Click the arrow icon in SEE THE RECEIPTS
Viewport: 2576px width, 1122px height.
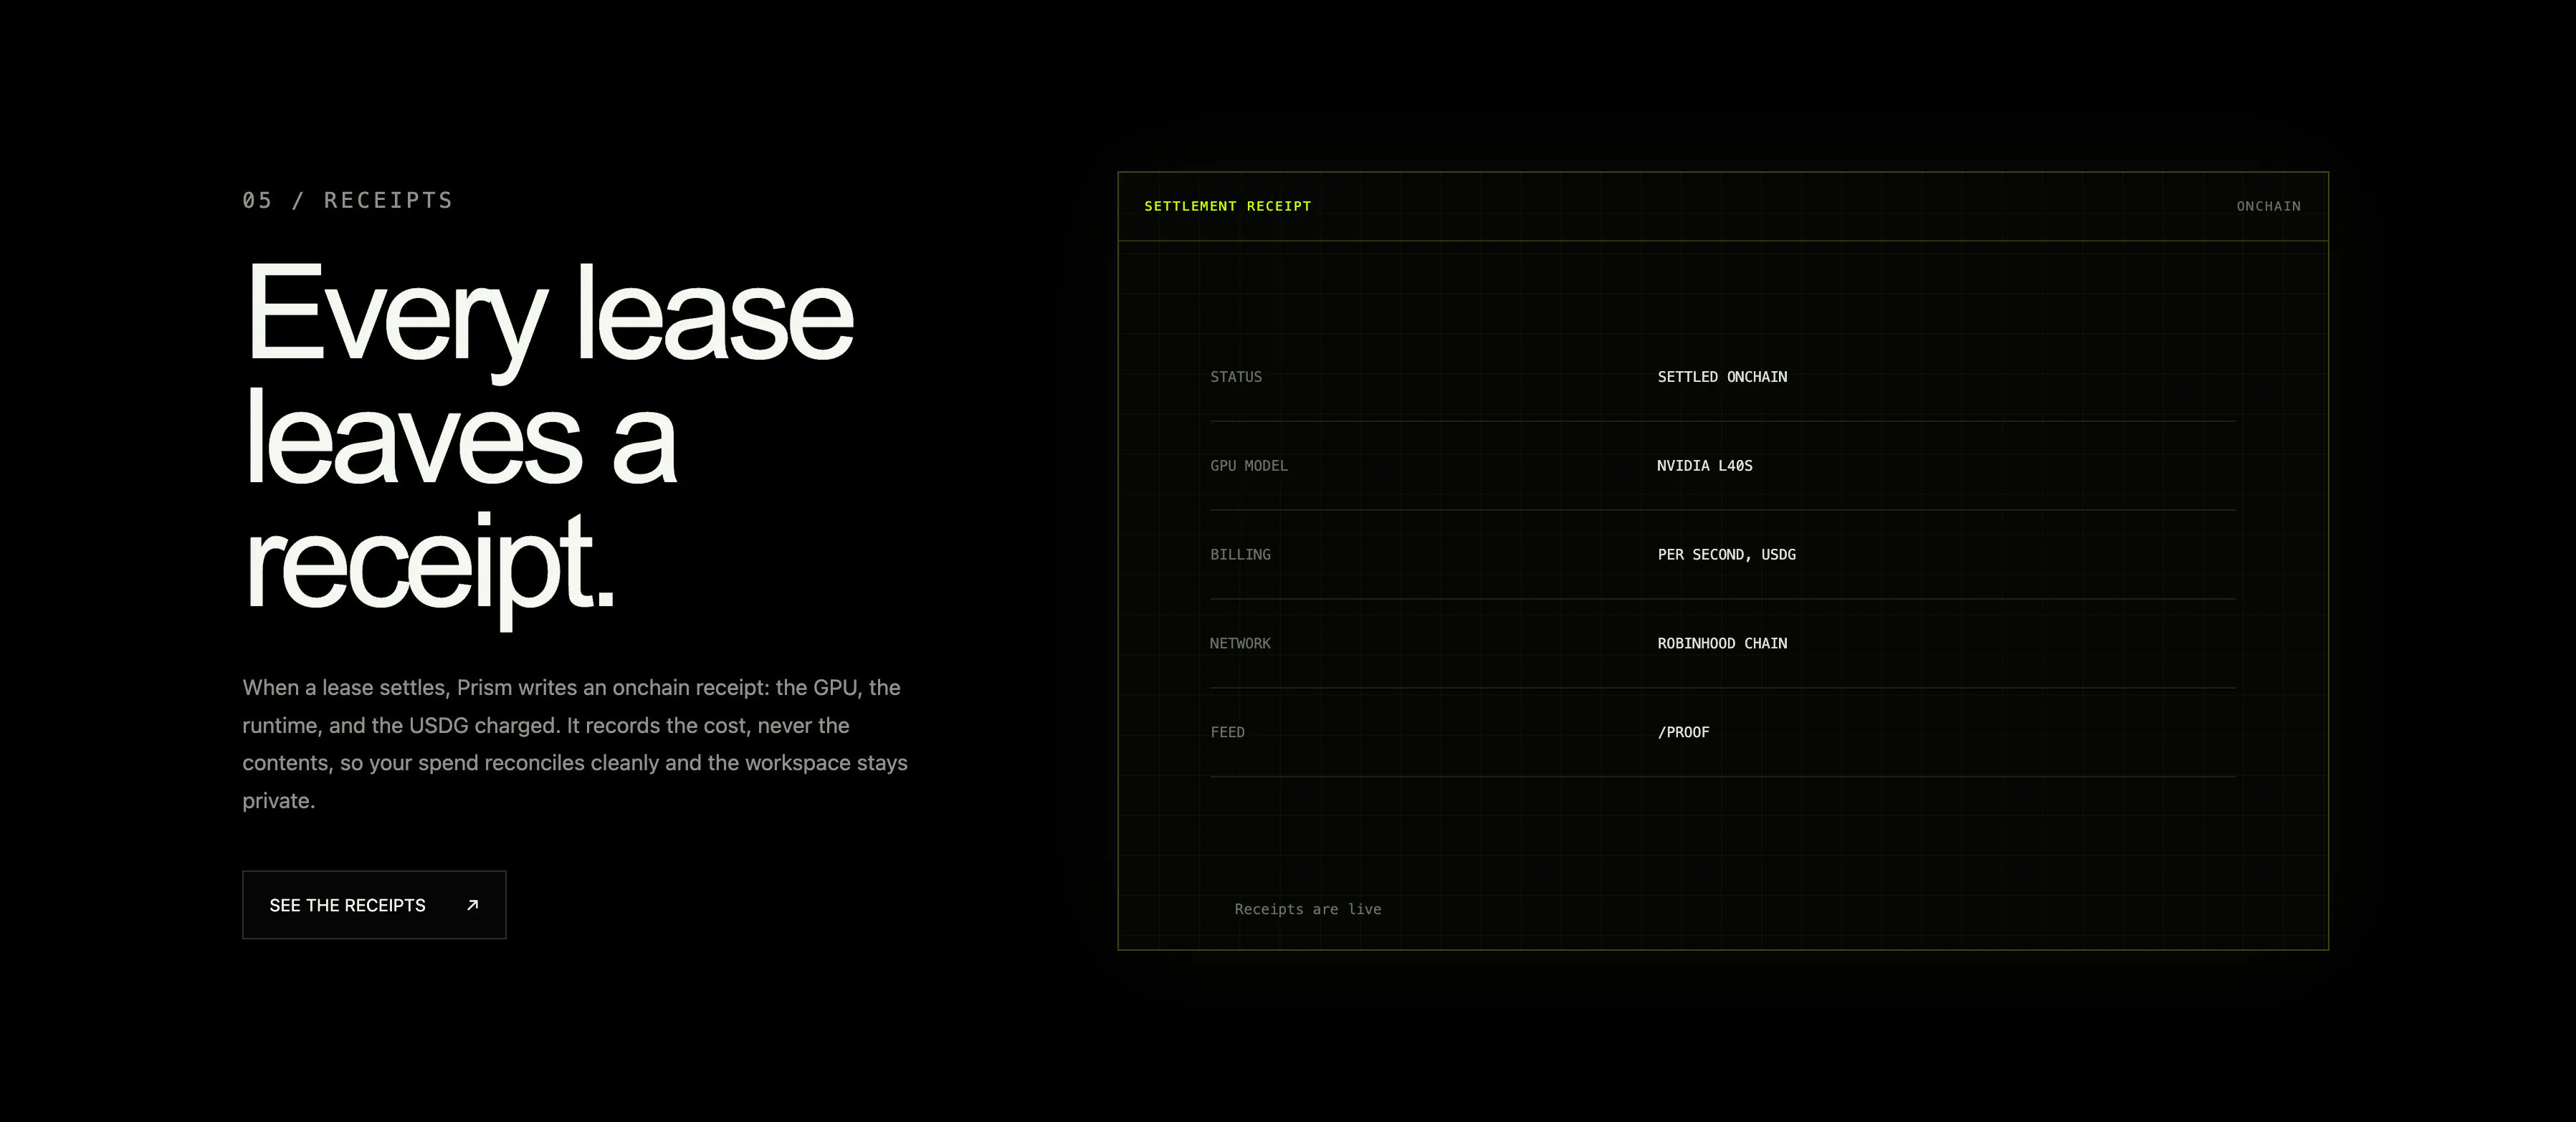[x=473, y=905]
